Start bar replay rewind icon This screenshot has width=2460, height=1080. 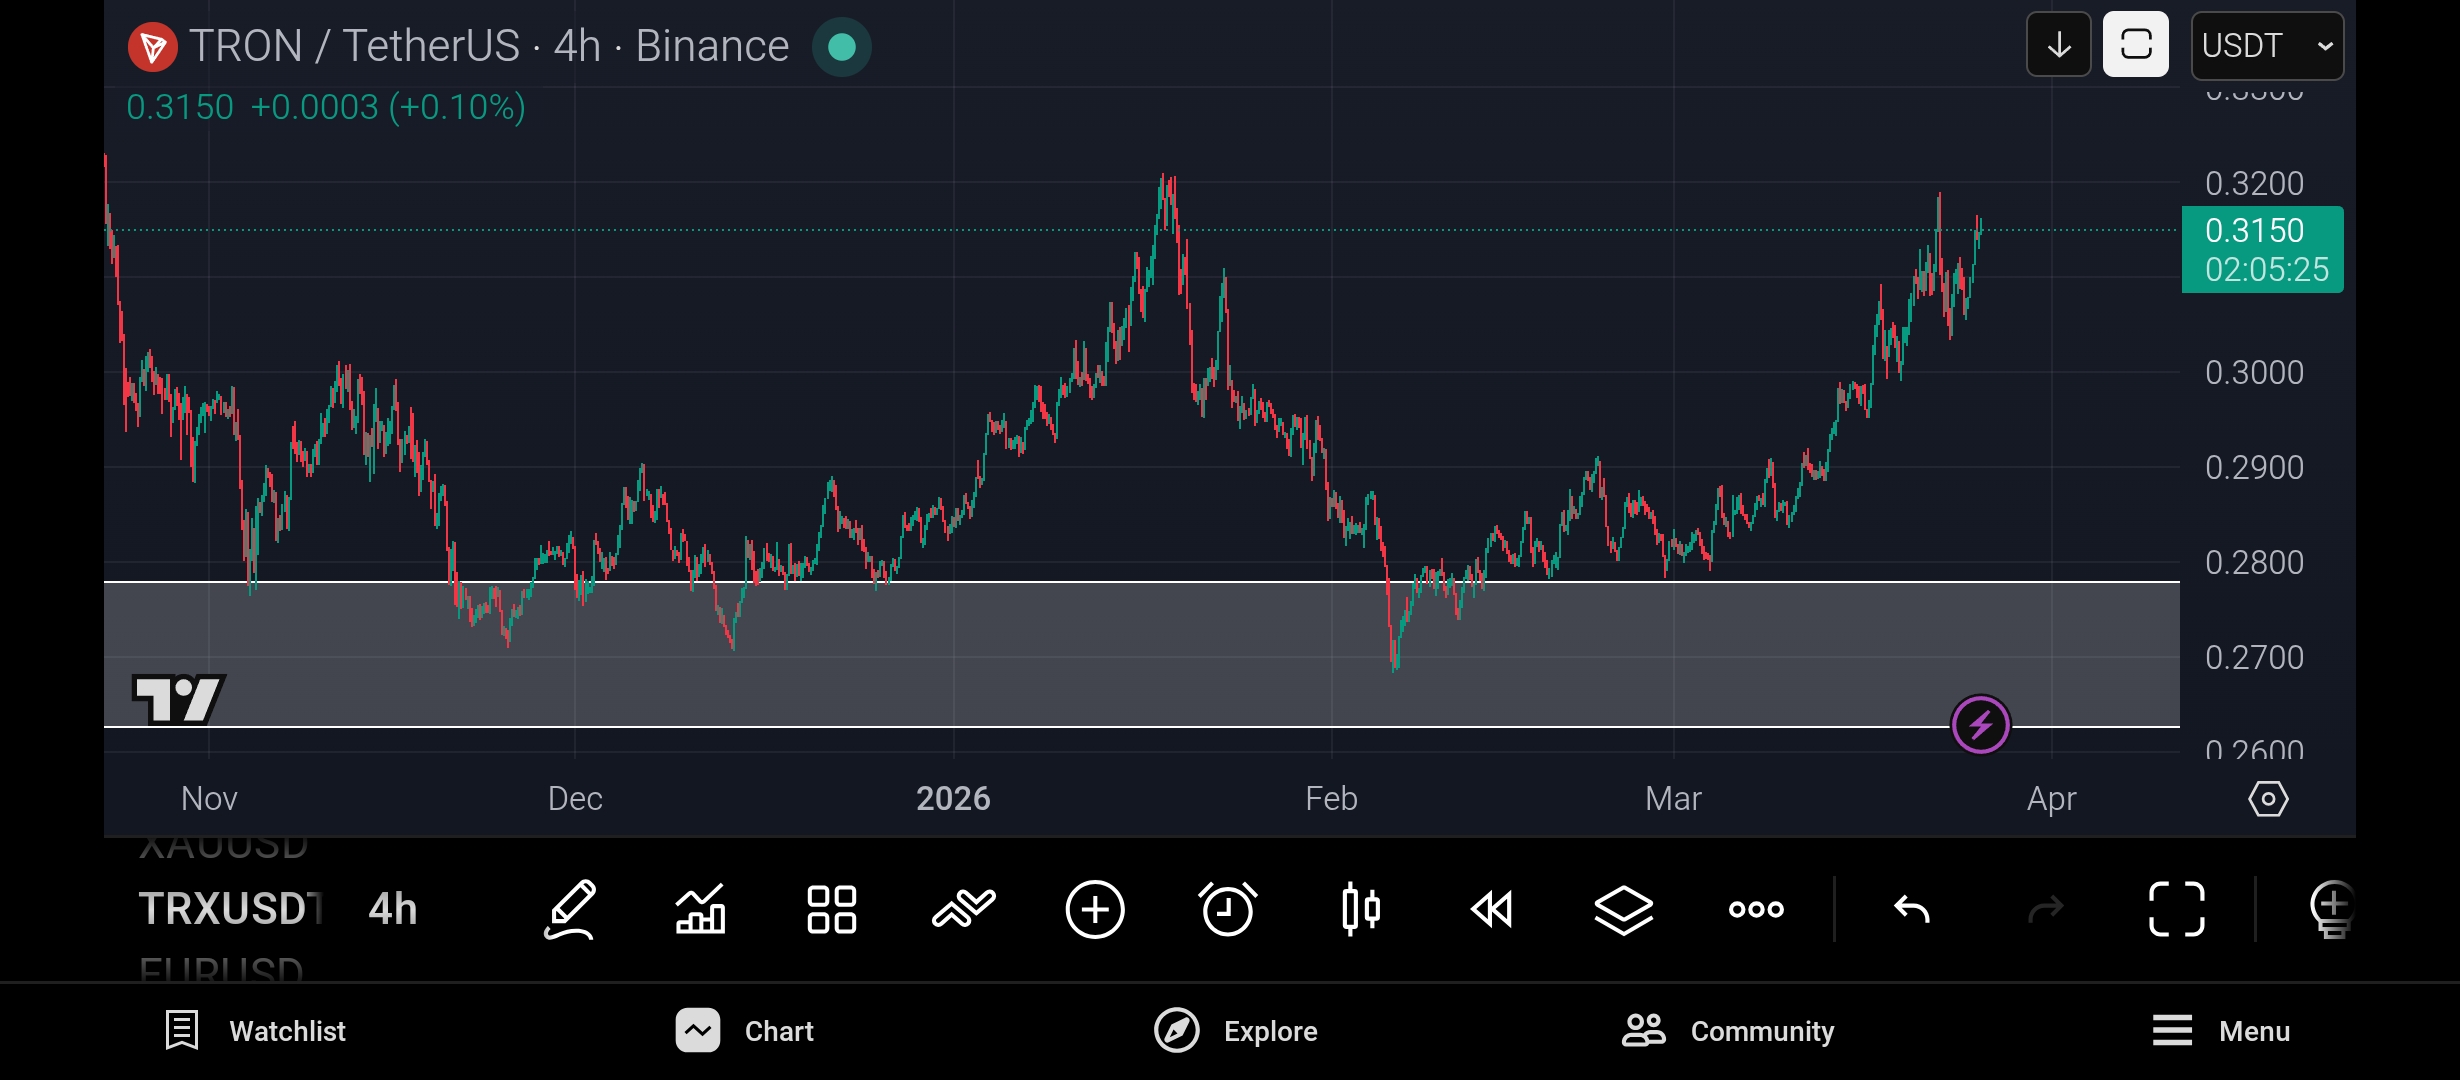pyautogui.click(x=1492, y=909)
